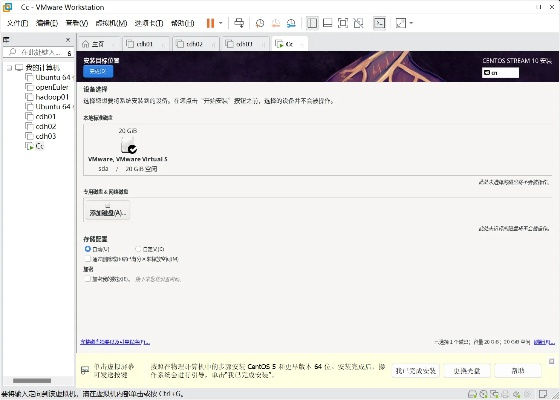The height and width of the screenshot is (400, 560).
Task: Click the blue Done button
Action: tap(98, 71)
